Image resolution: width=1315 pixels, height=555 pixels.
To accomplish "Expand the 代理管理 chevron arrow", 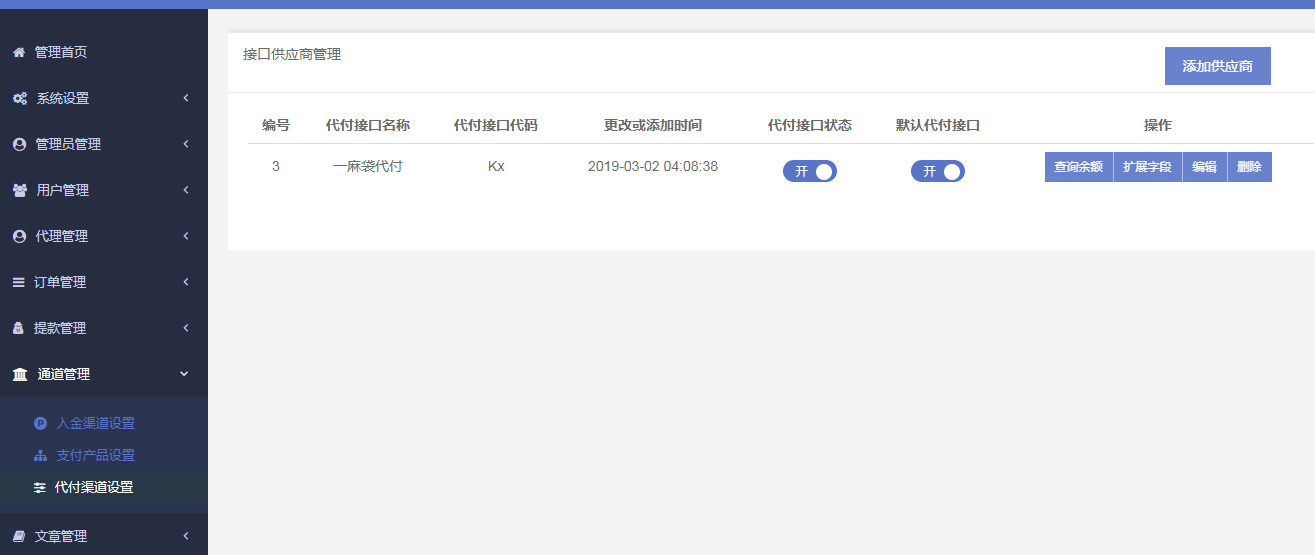I will tap(186, 236).
